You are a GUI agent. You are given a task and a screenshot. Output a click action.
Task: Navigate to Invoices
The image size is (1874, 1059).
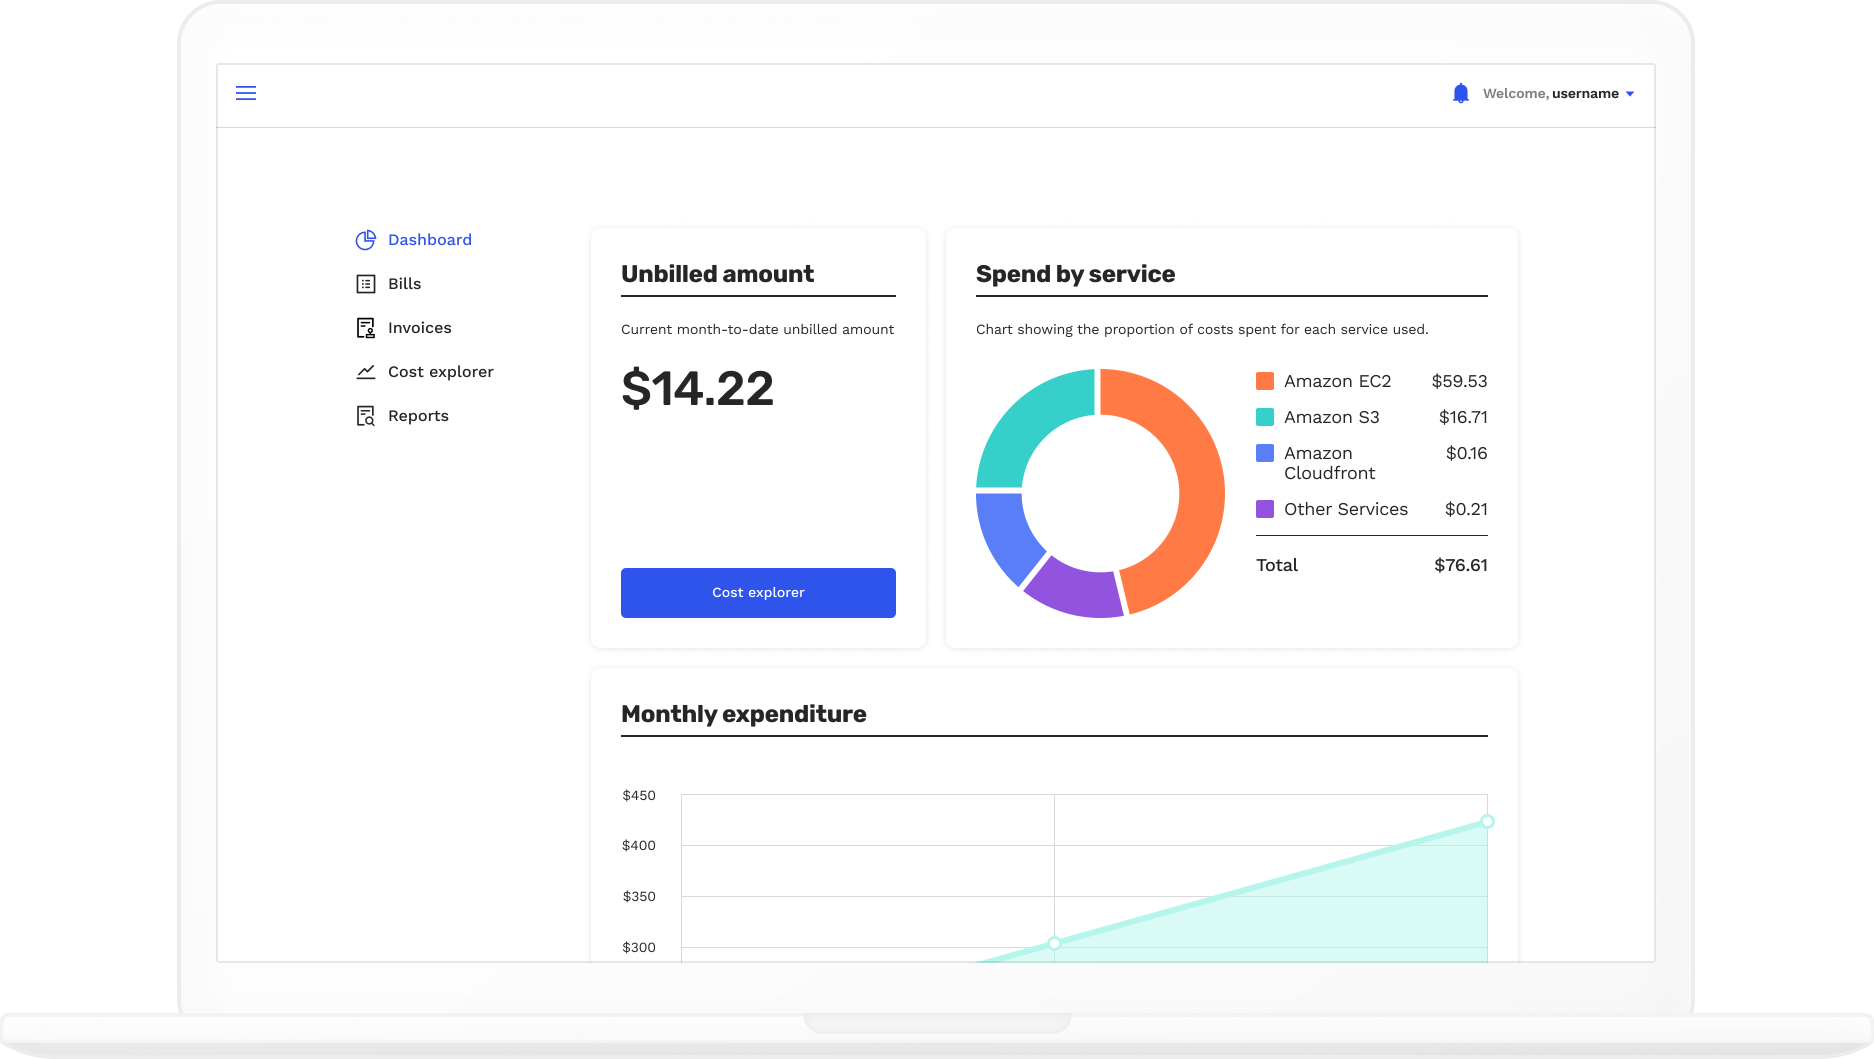420,328
